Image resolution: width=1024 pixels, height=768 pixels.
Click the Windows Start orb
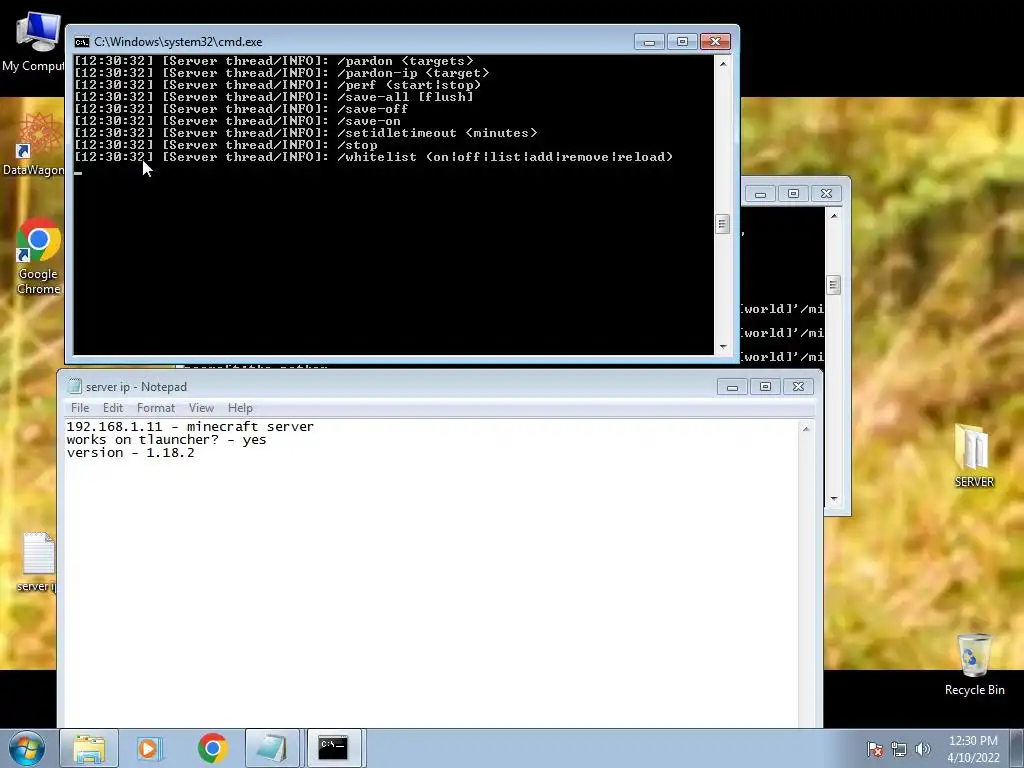click(x=27, y=748)
